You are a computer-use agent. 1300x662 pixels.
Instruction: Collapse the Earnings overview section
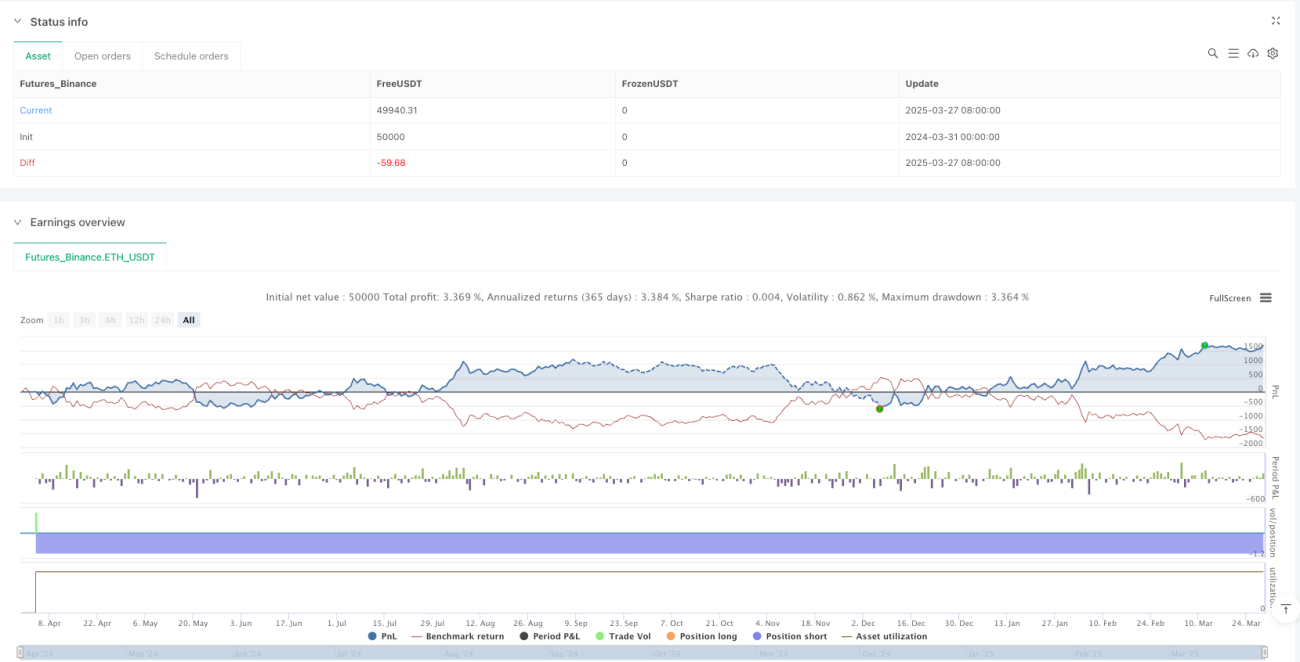pos(17,222)
